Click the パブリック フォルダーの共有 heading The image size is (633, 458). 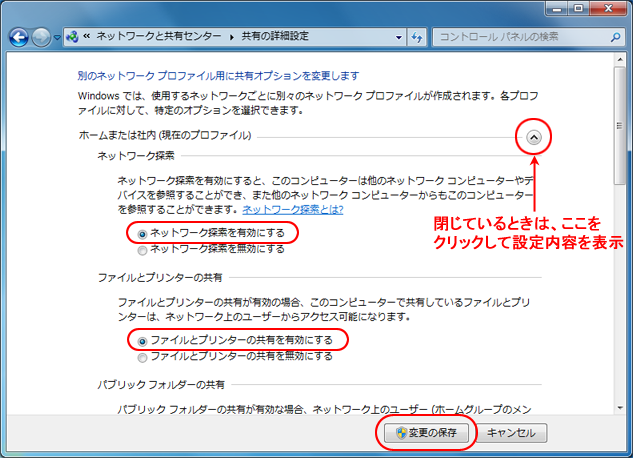click(161, 385)
